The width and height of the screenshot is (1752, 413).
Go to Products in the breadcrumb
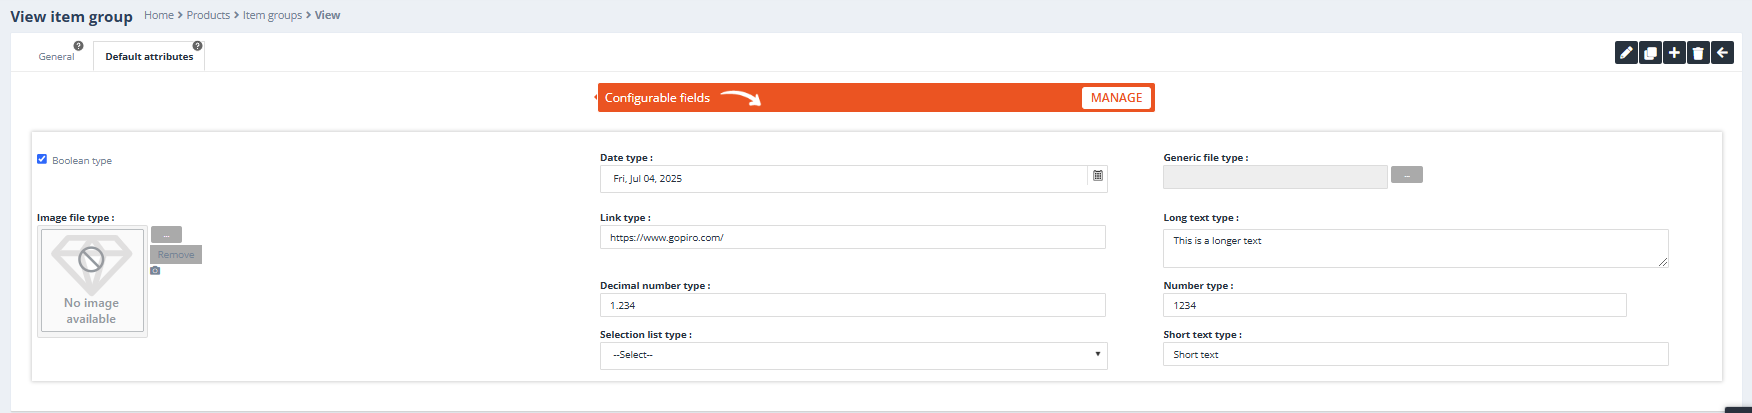208,15
